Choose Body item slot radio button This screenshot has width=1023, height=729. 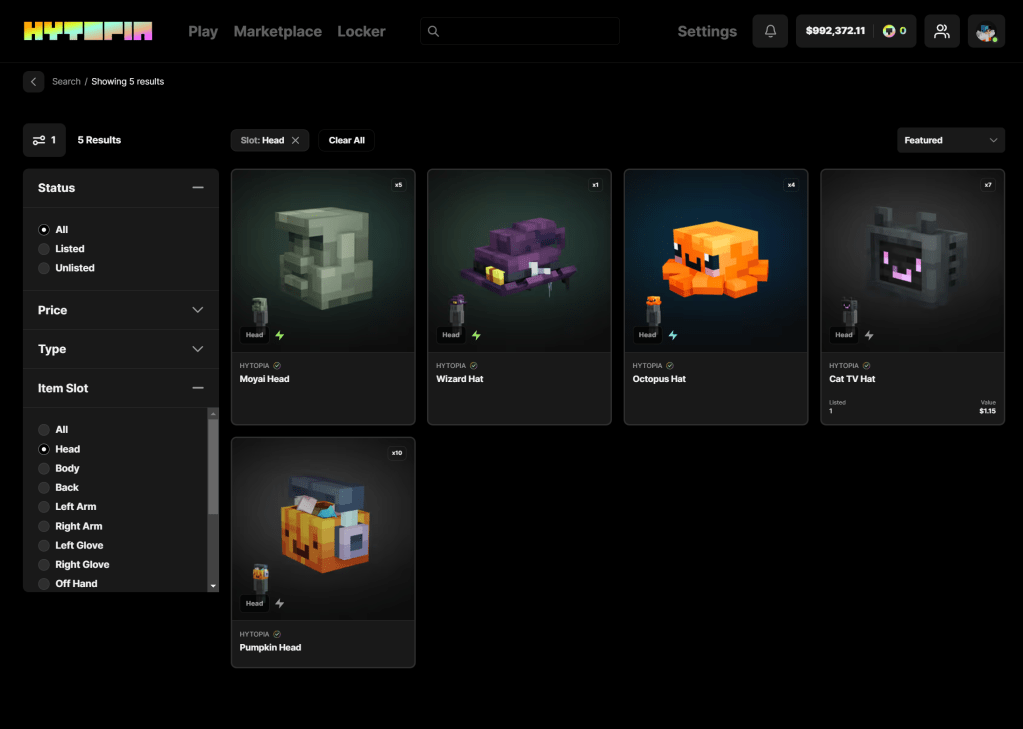pos(44,468)
